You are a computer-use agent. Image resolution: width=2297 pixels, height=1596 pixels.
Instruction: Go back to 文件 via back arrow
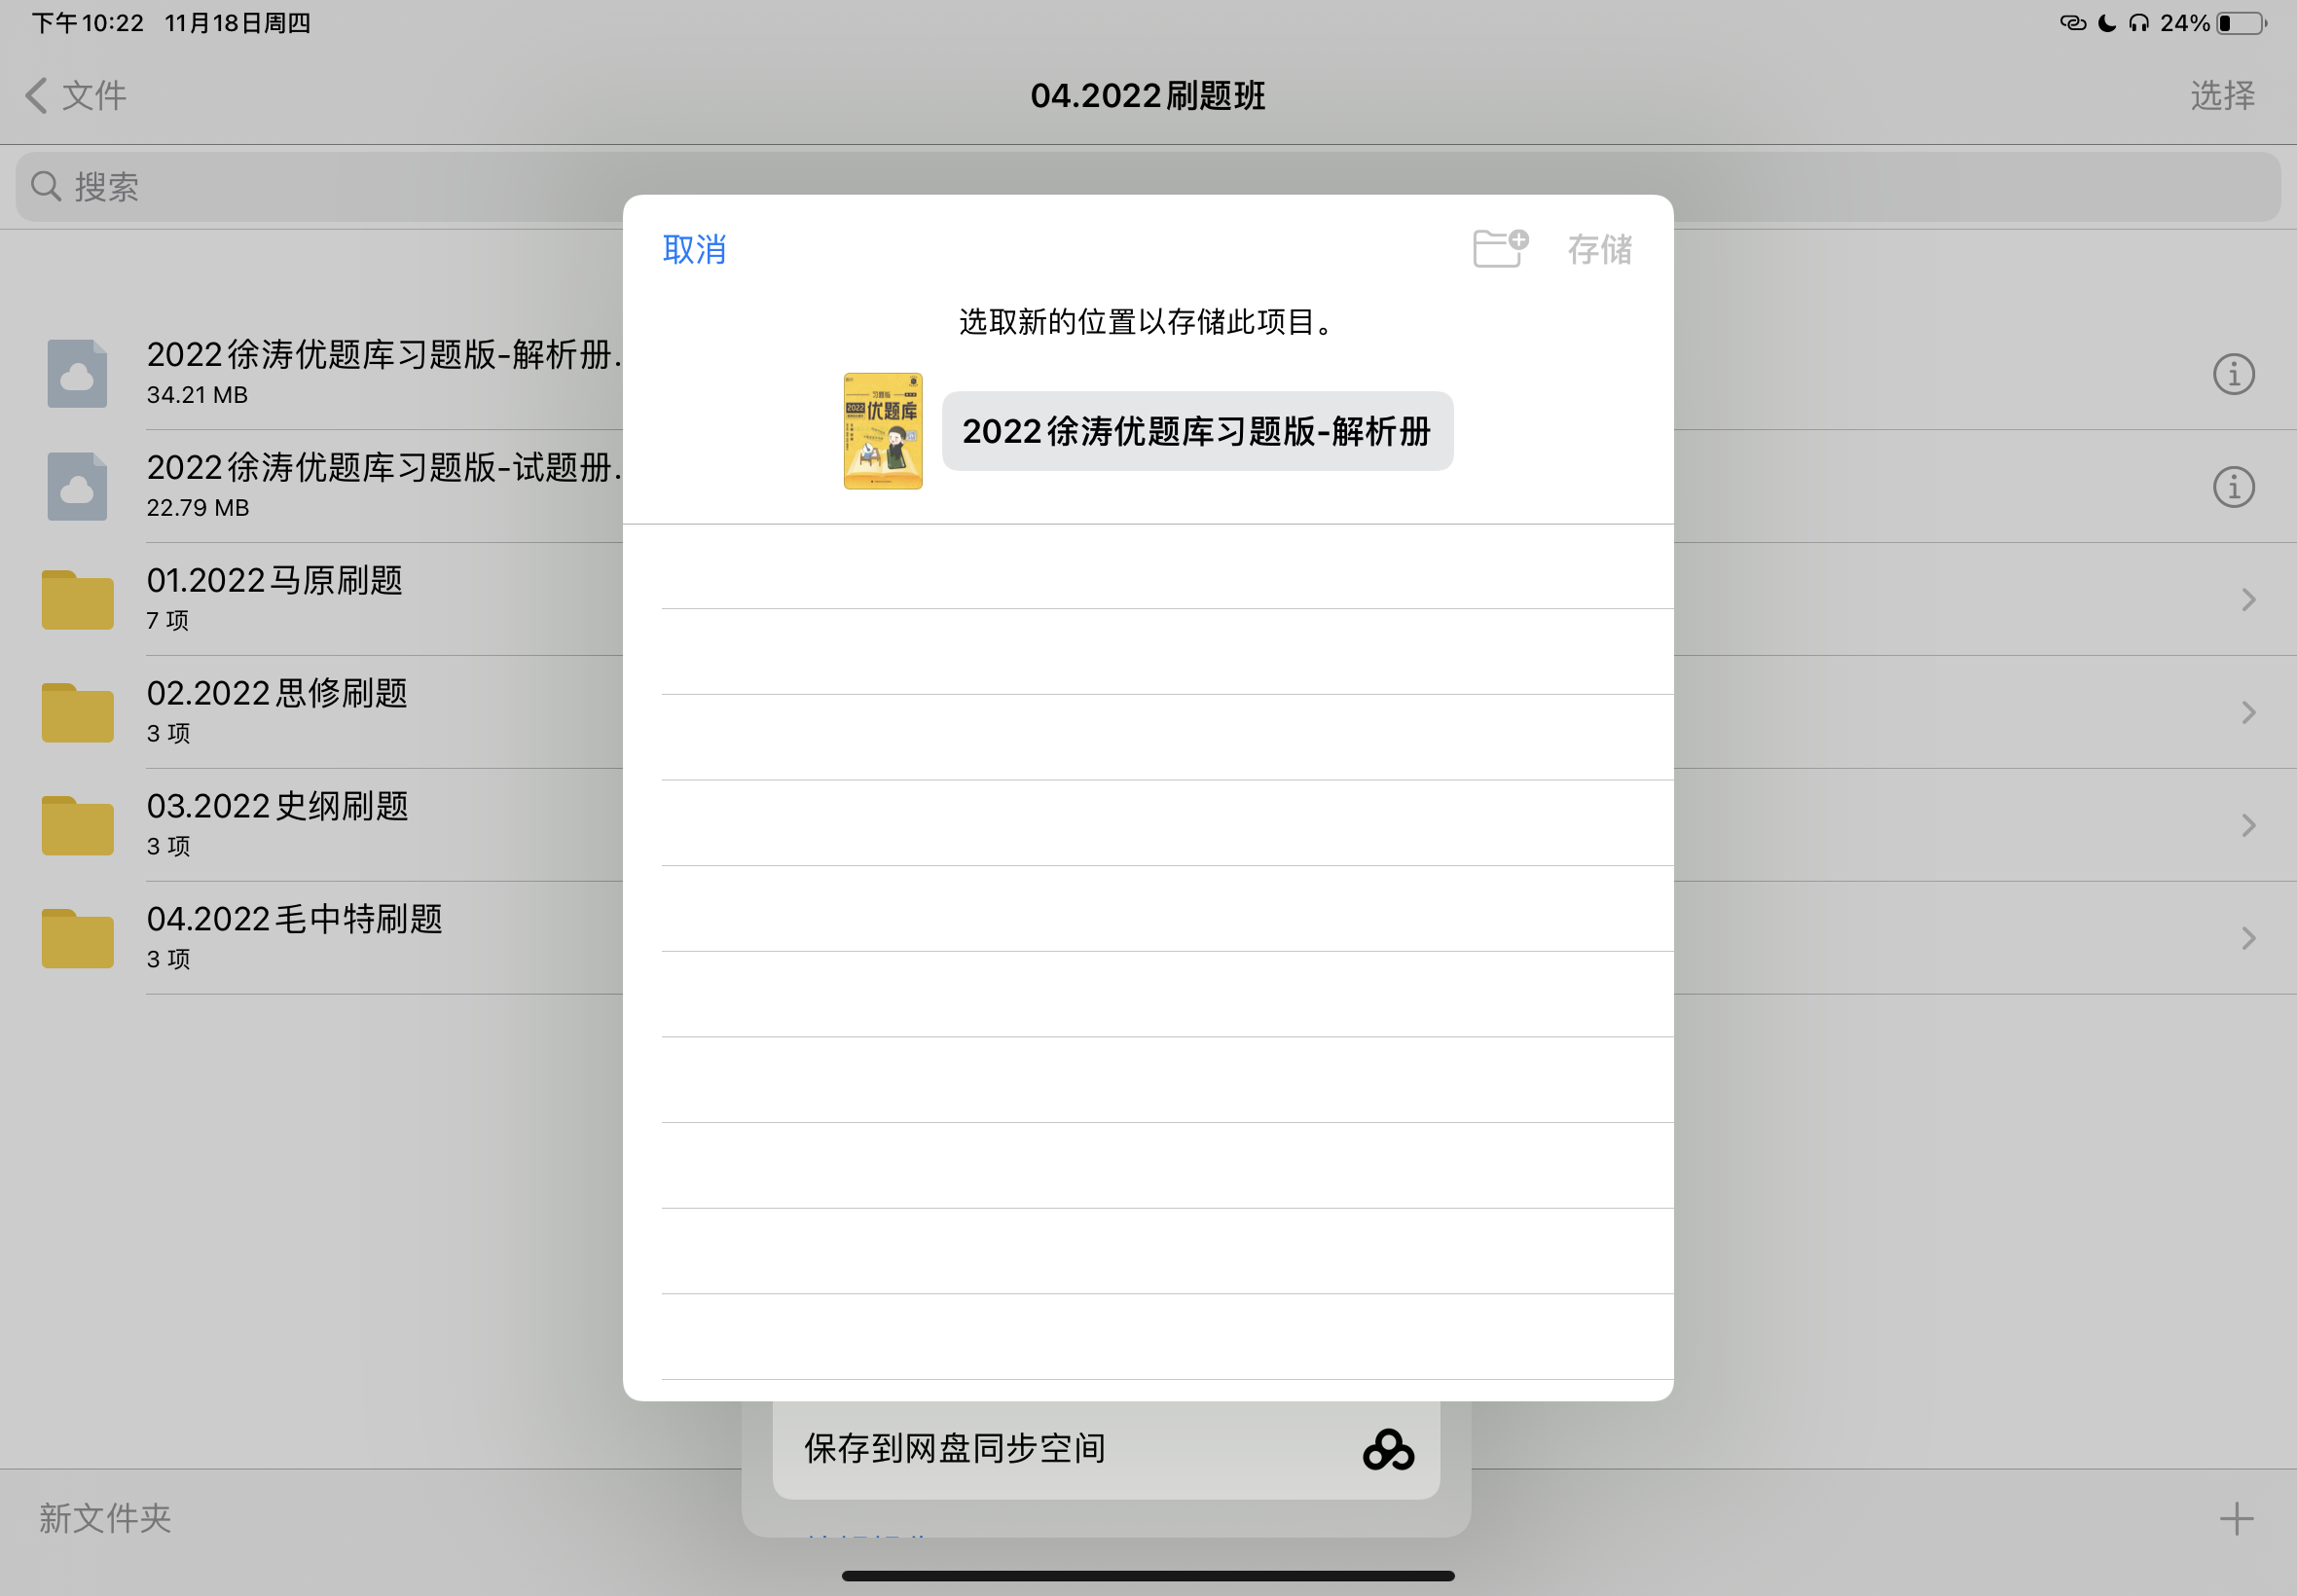(x=38, y=96)
